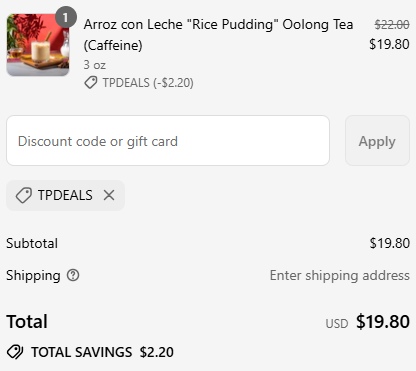This screenshot has width=416, height=371.
Task: Click the TOTAL SAVINGS $2.20 label
Action: 102,352
